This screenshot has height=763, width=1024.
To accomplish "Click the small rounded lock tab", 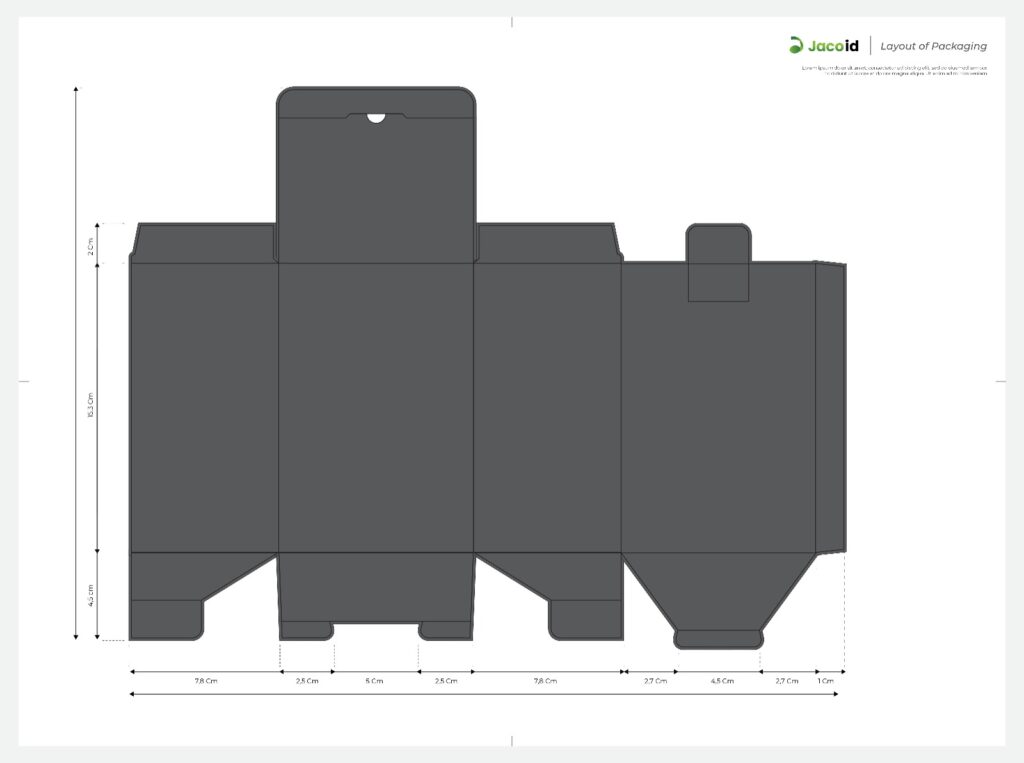I will click(x=718, y=260).
